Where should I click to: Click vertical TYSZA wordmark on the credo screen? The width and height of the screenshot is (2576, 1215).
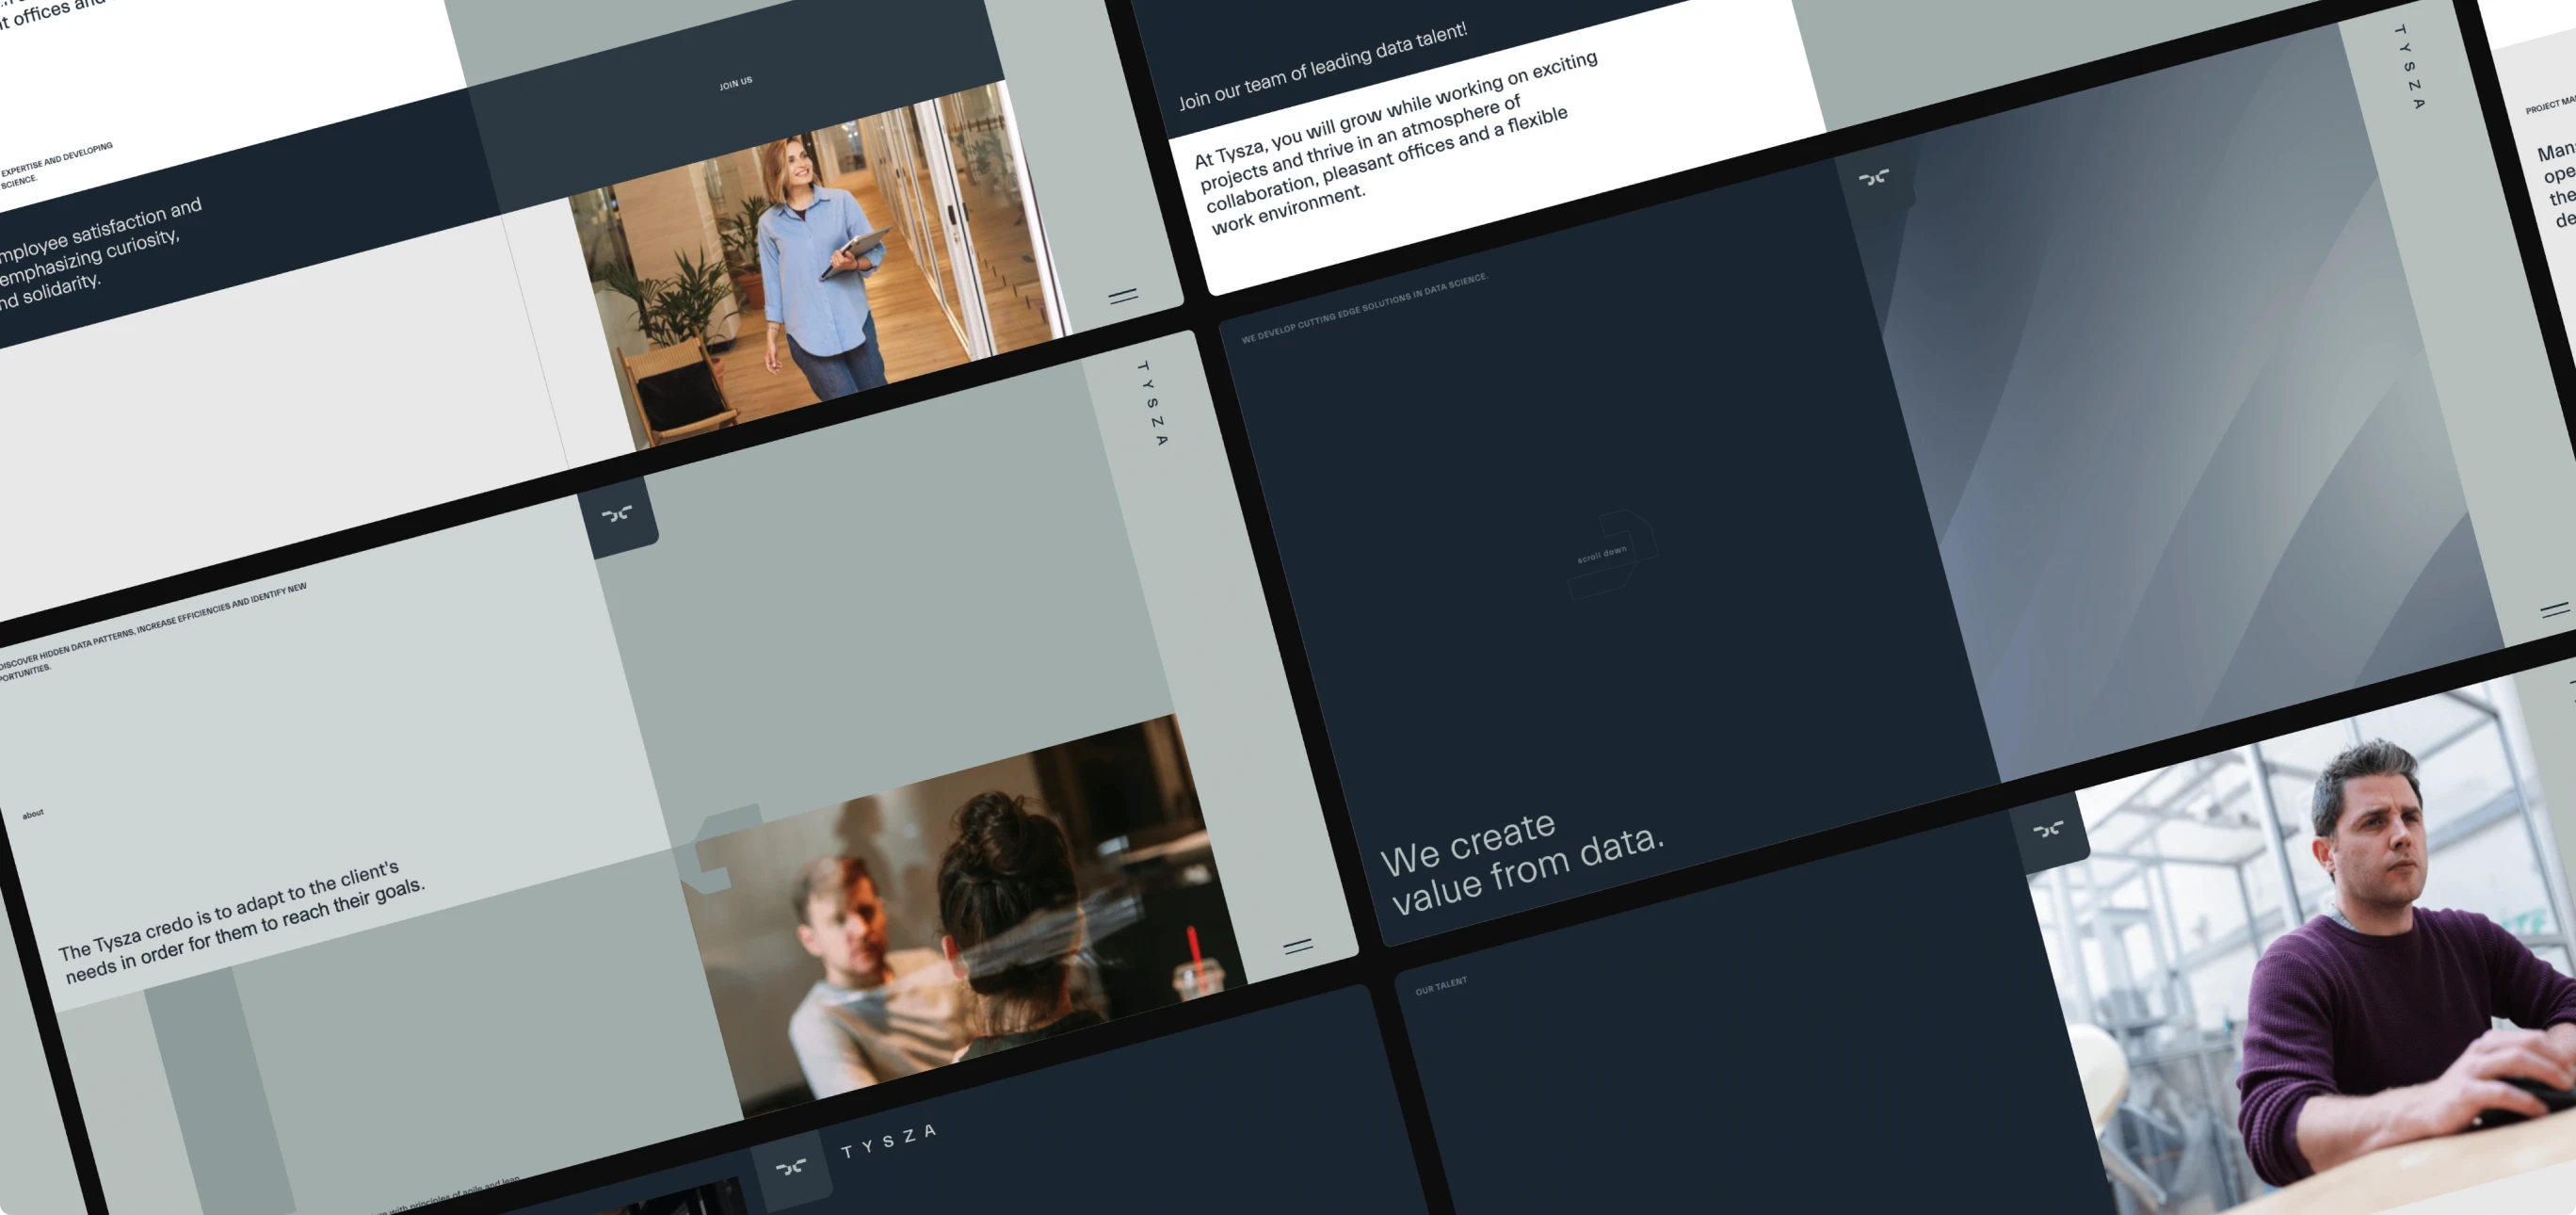(1152, 403)
